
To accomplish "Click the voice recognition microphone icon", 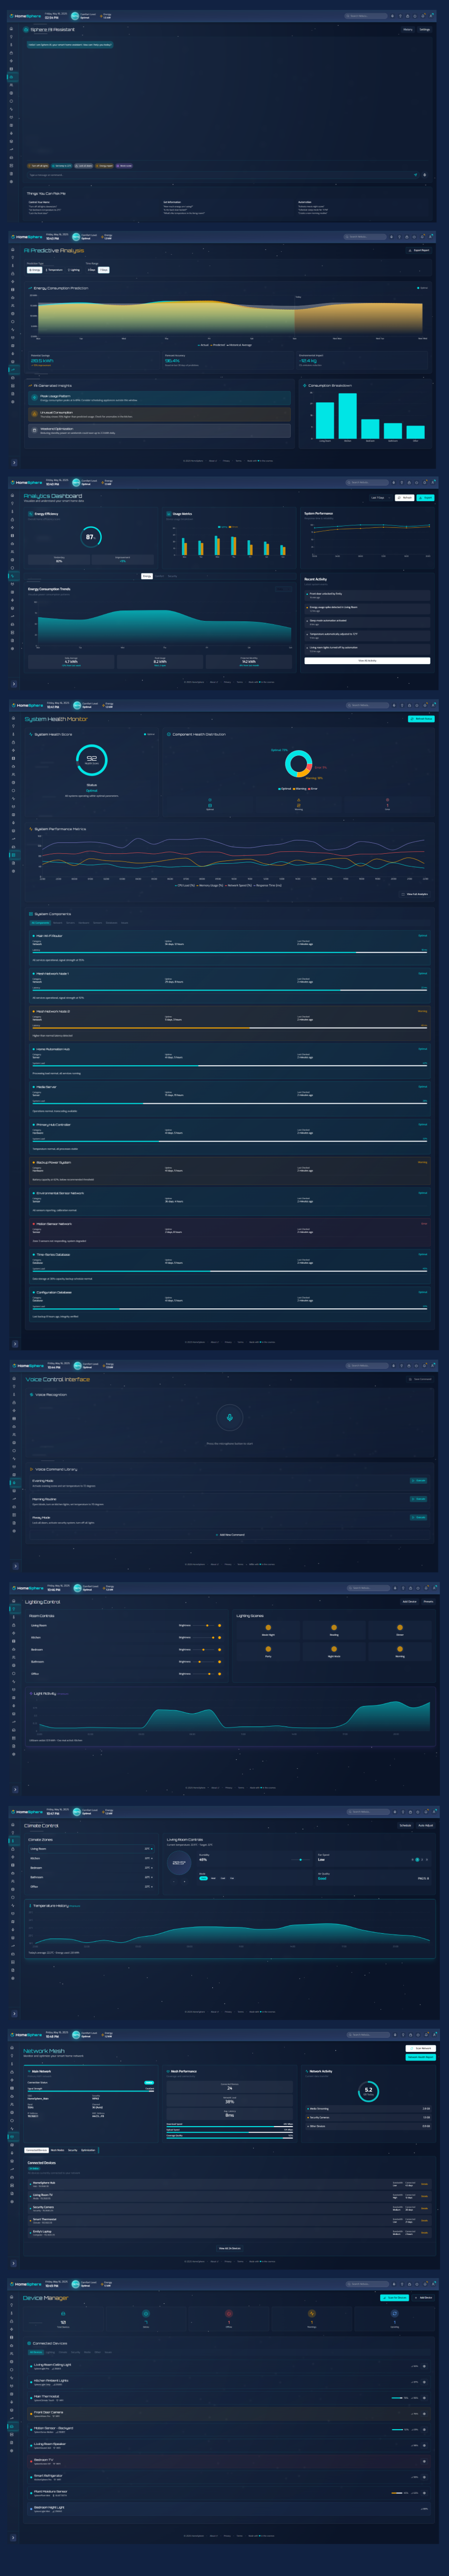I will 230,1417.
